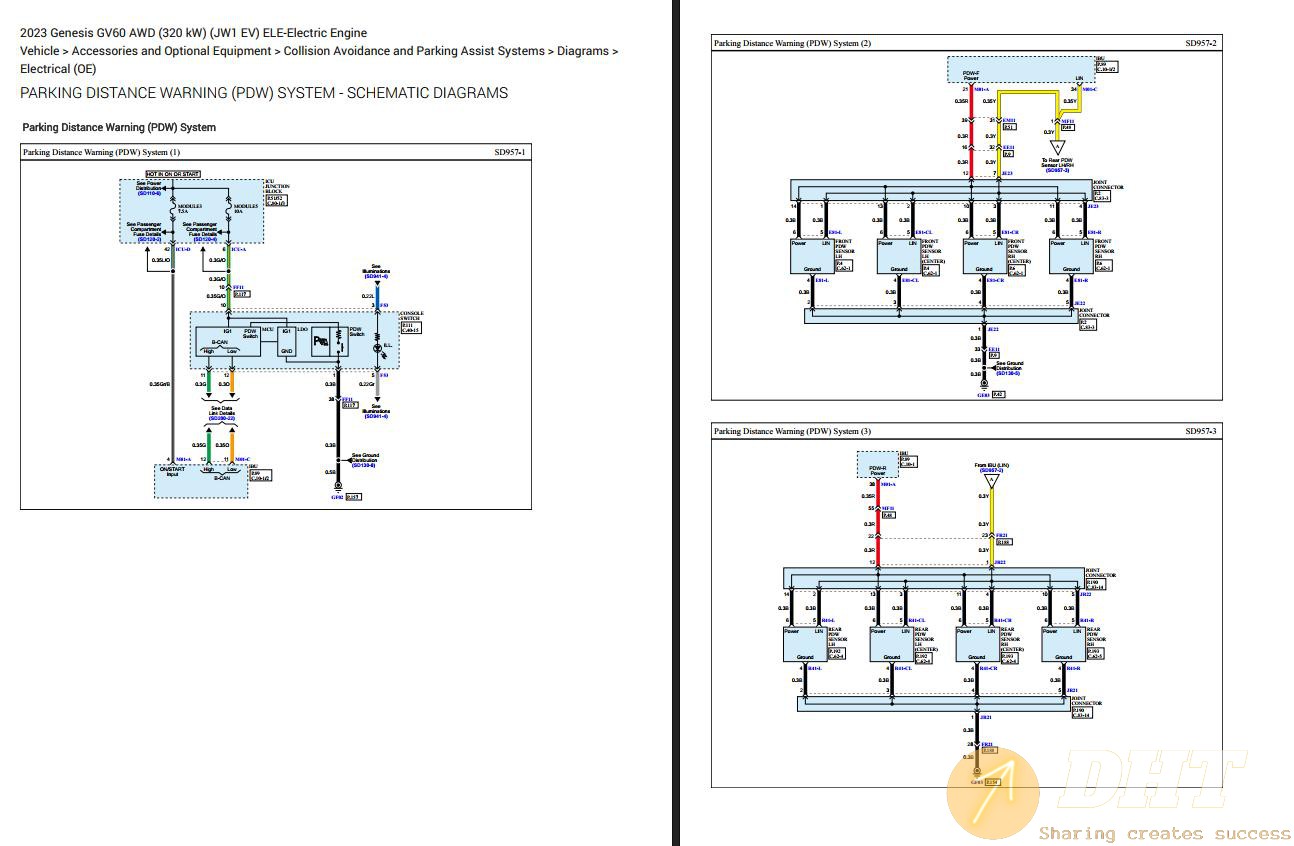Open SD957-2 link under From IBU (LIN)

pyautogui.click(x=990, y=471)
